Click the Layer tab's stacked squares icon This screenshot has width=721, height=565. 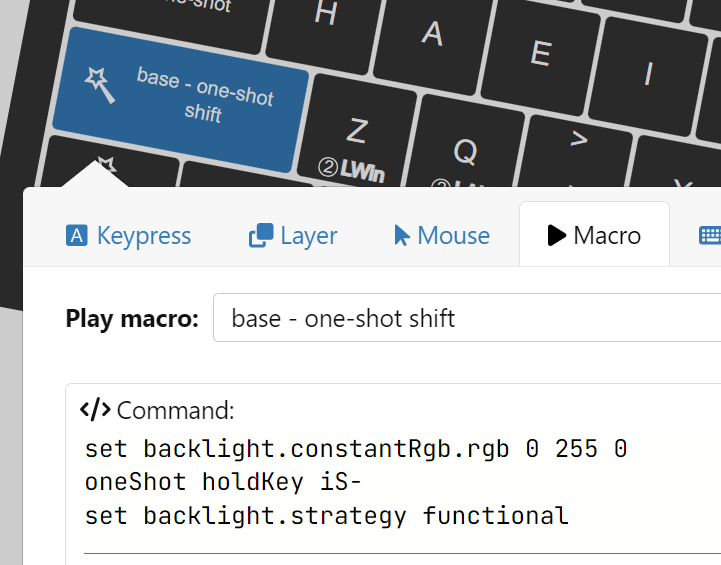260,236
